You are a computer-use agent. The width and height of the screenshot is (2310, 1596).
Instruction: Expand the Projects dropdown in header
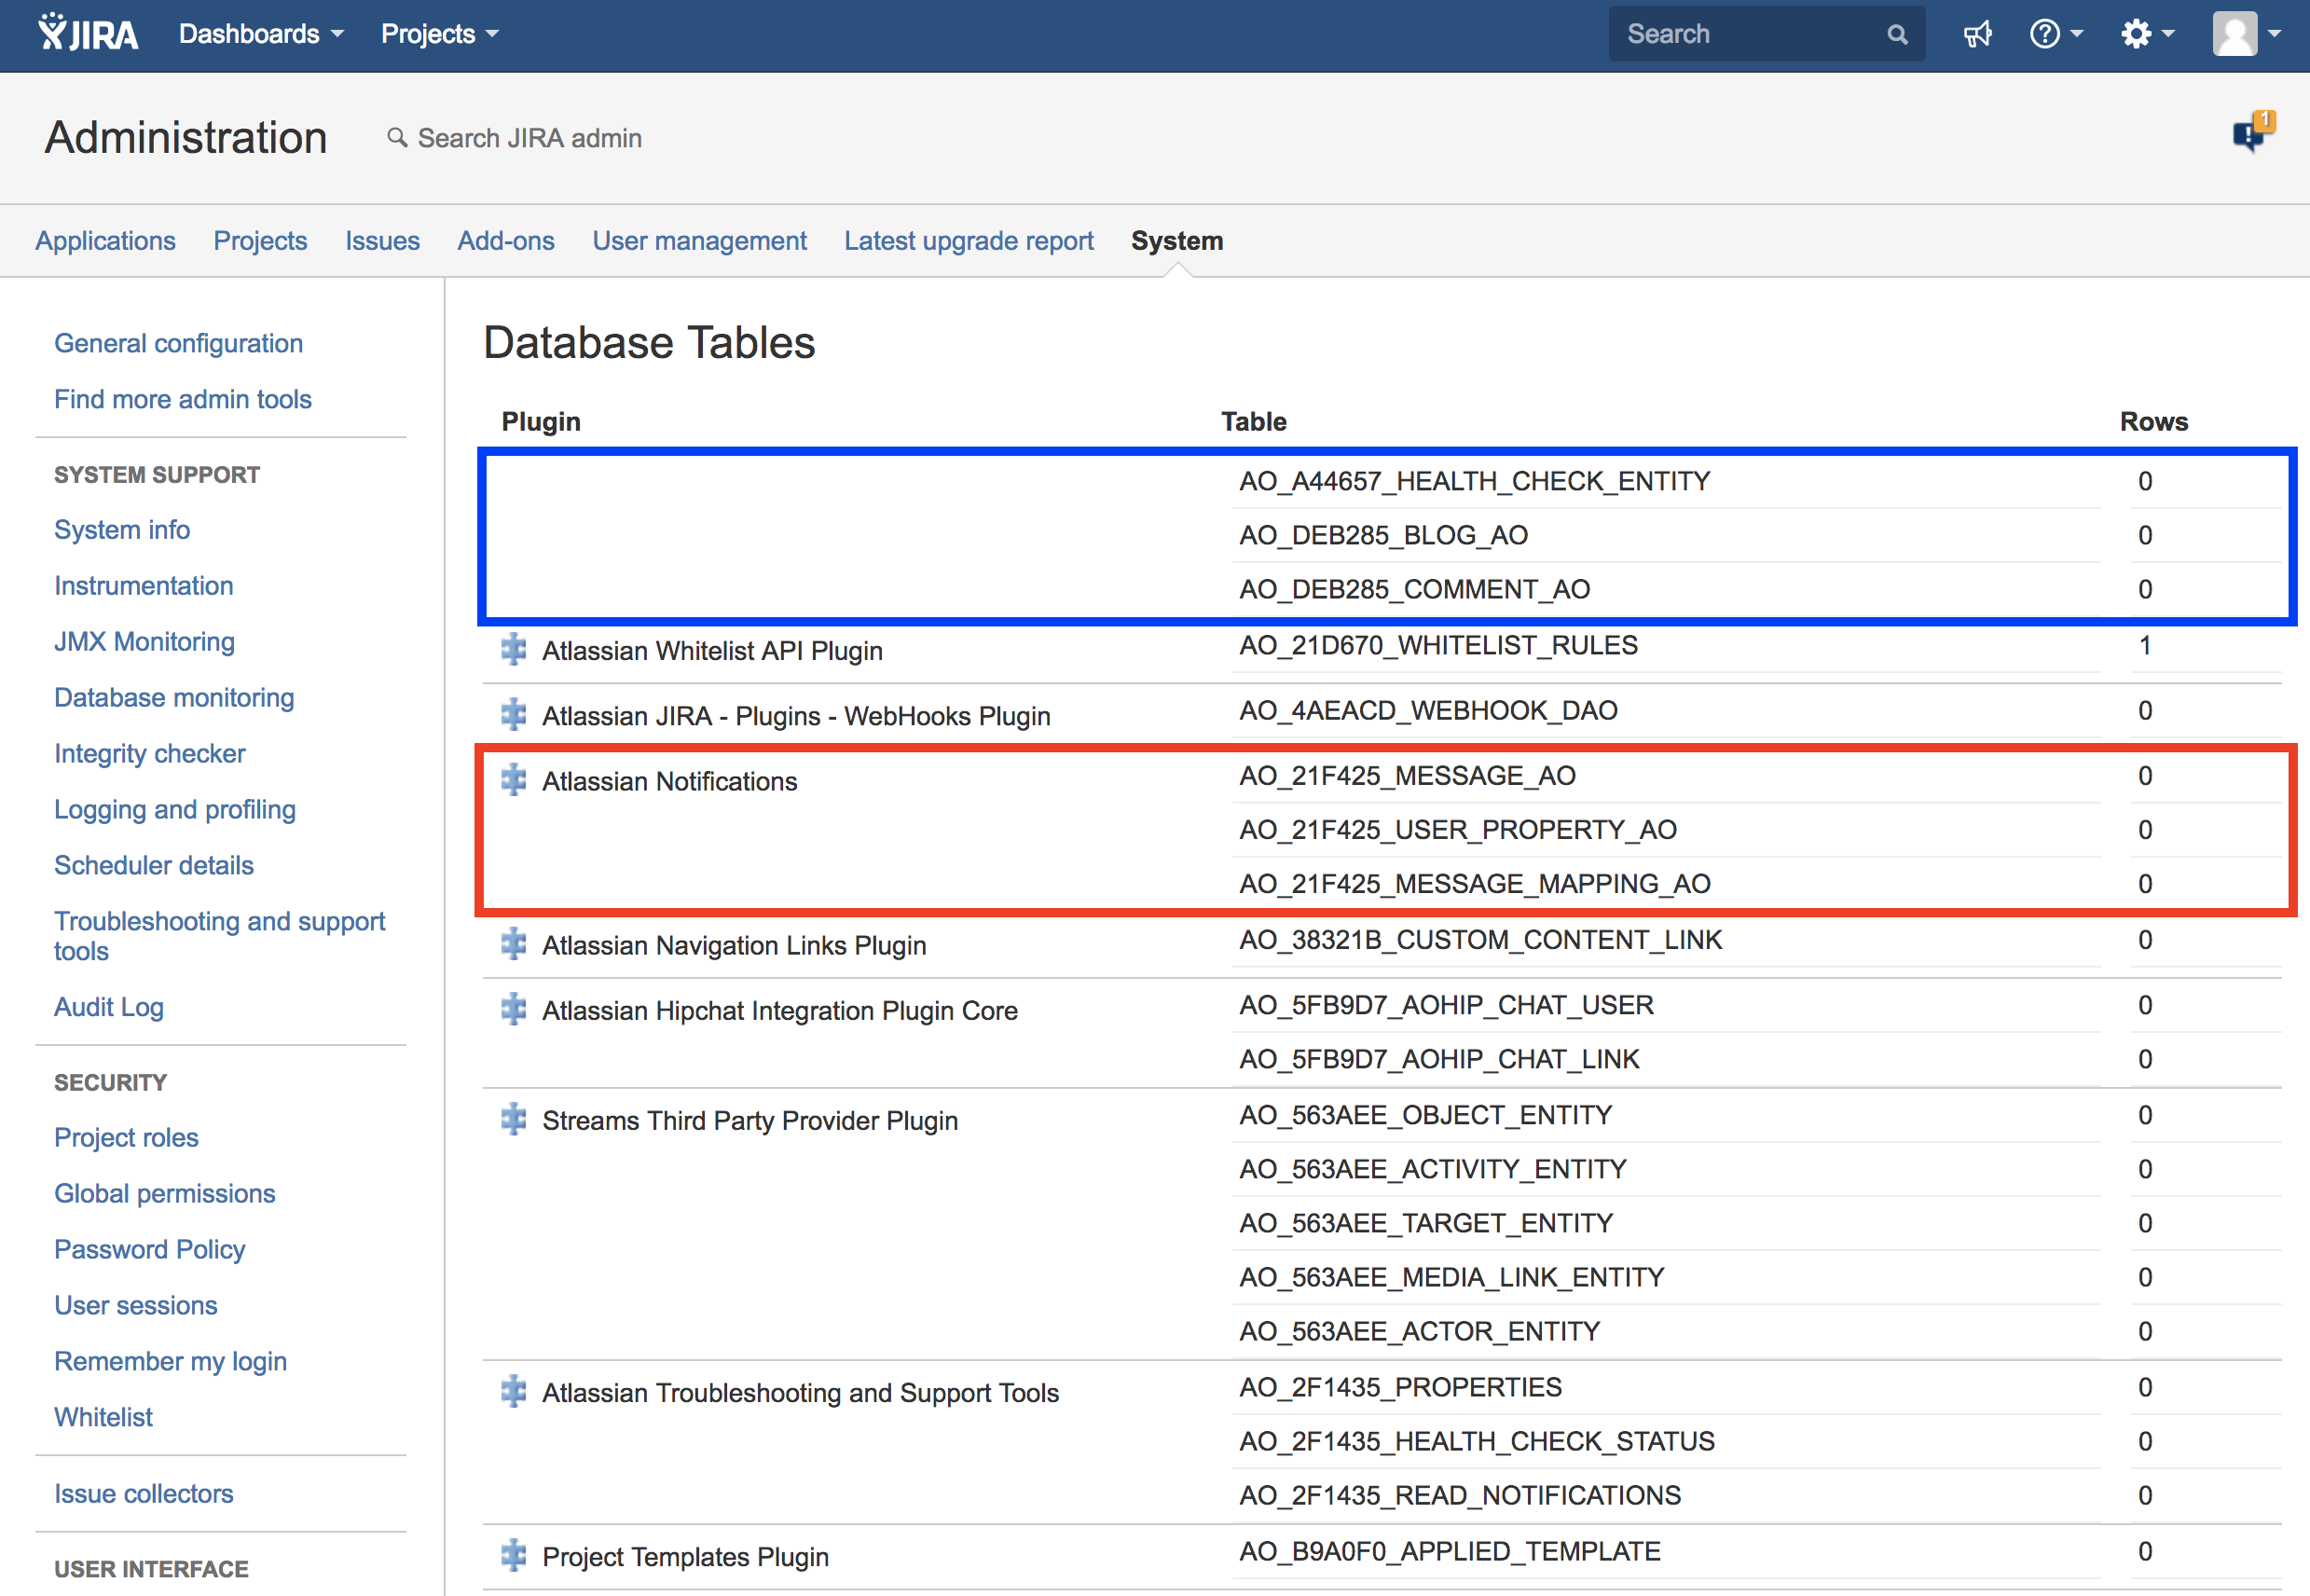pyautogui.click(x=439, y=34)
